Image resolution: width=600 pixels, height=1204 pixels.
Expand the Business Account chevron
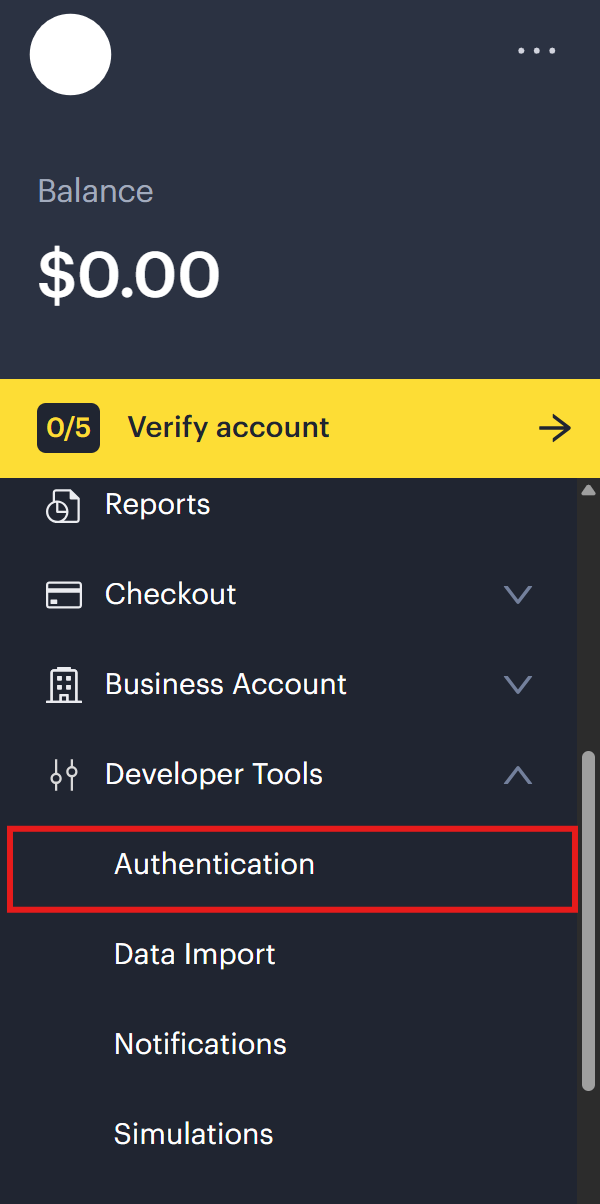click(518, 685)
